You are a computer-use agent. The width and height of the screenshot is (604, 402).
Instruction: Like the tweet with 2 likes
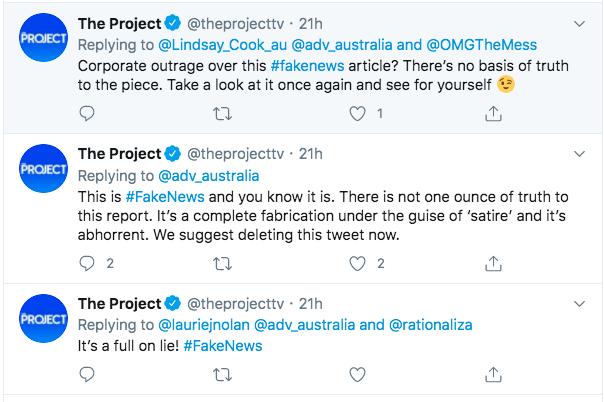(x=357, y=264)
